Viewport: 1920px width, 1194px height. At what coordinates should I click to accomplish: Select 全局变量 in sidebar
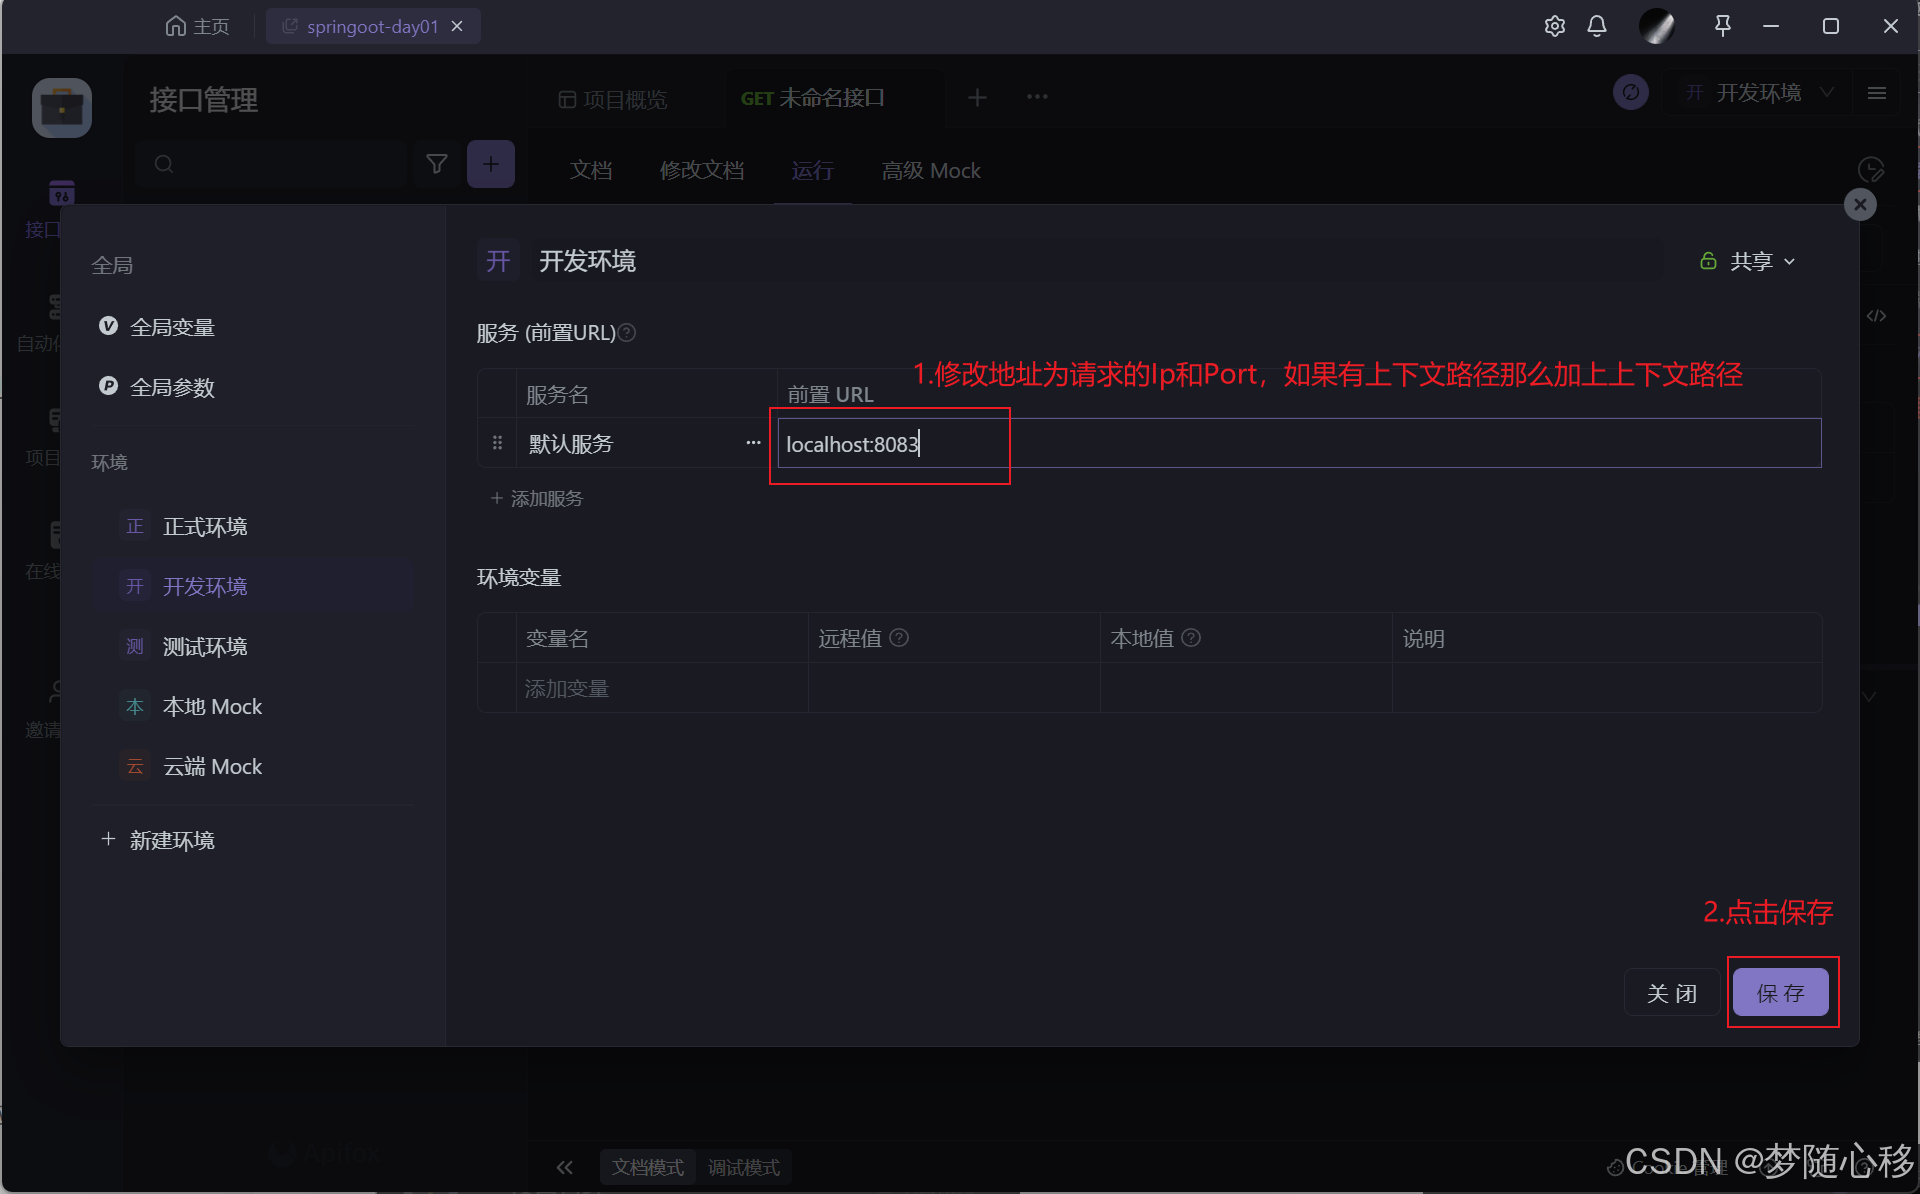172,327
